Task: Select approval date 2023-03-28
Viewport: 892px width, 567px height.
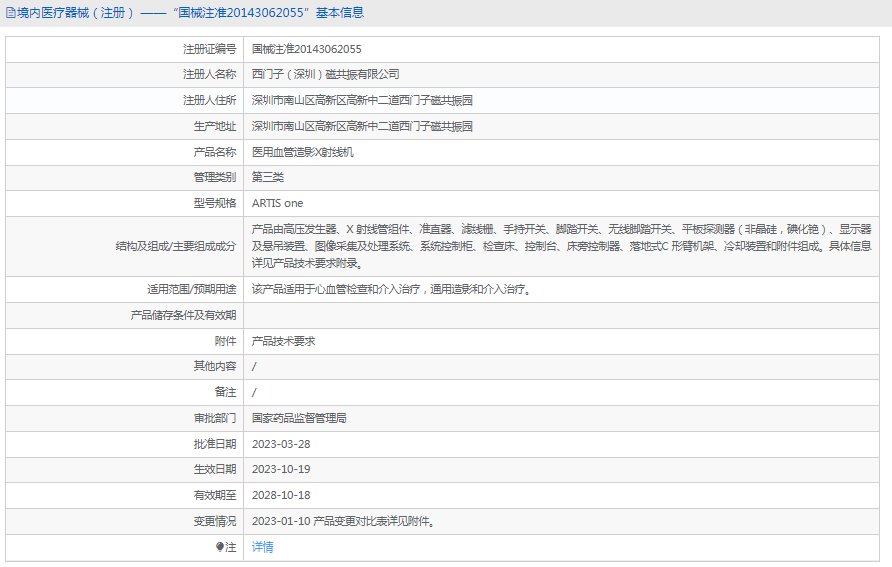Action: coord(281,444)
